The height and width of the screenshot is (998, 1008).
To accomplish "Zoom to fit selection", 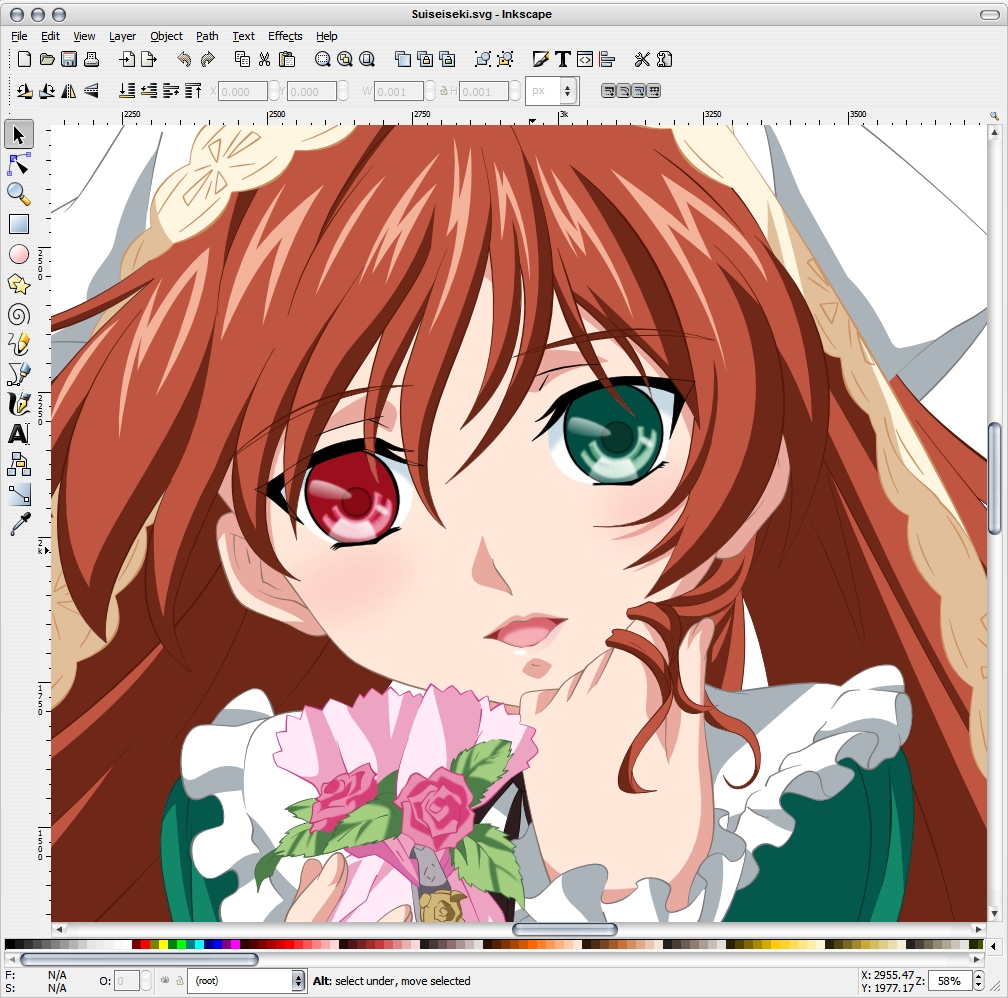I will (323, 59).
